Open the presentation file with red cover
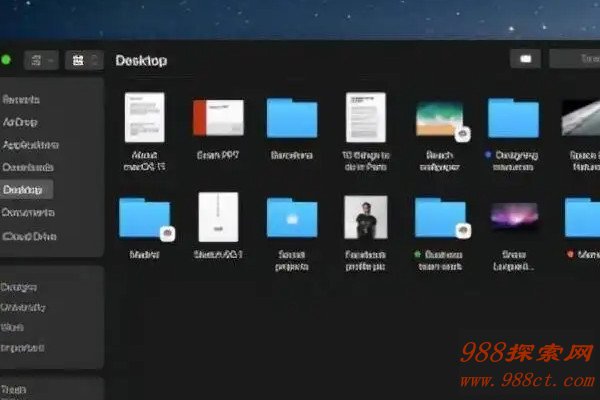Viewport: 600px width, 400px height. tap(218, 119)
